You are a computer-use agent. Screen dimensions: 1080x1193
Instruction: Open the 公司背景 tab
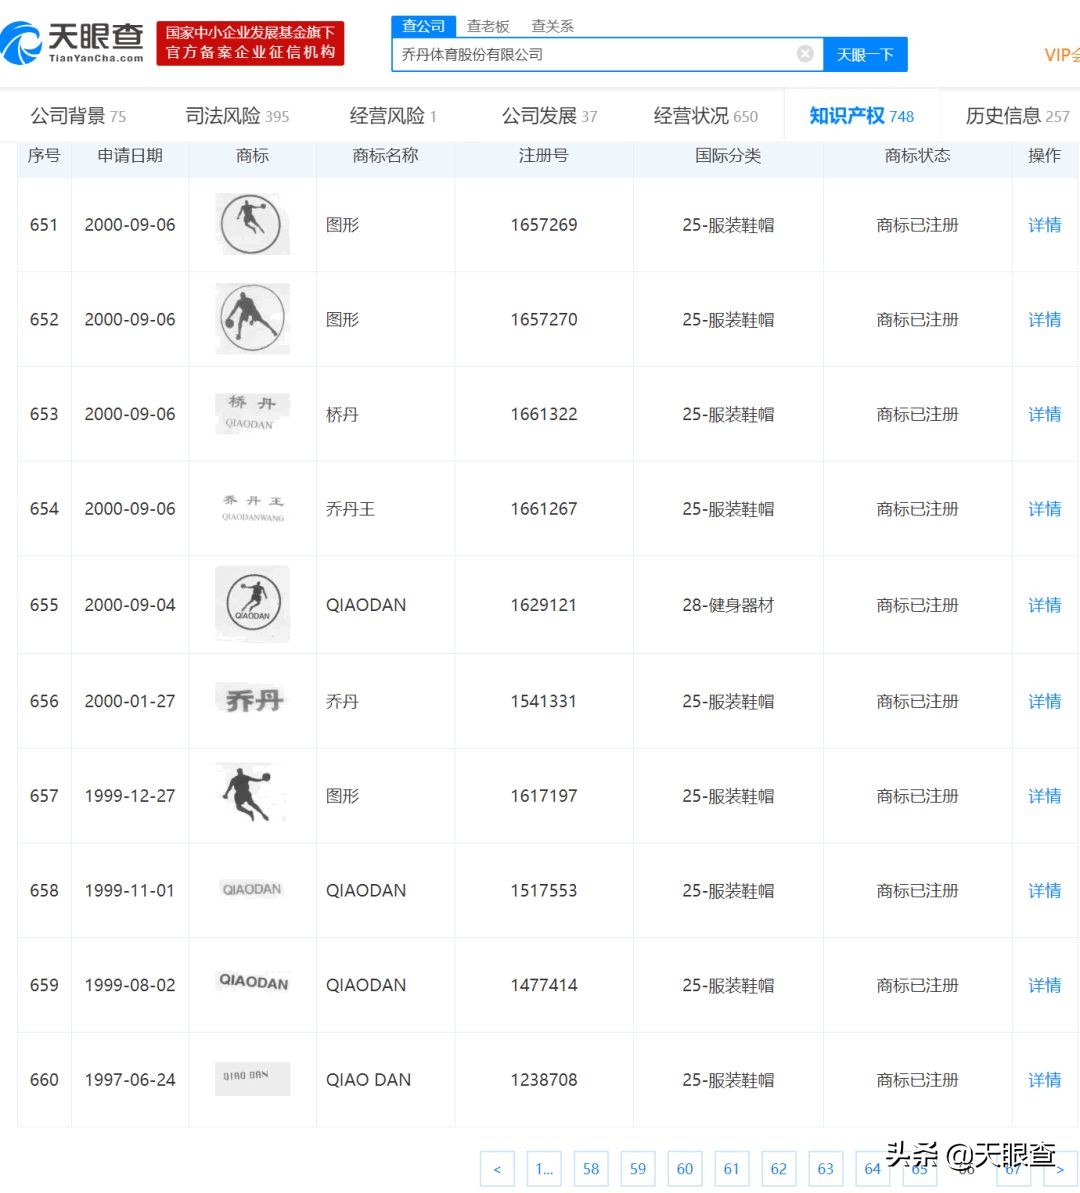click(x=78, y=116)
